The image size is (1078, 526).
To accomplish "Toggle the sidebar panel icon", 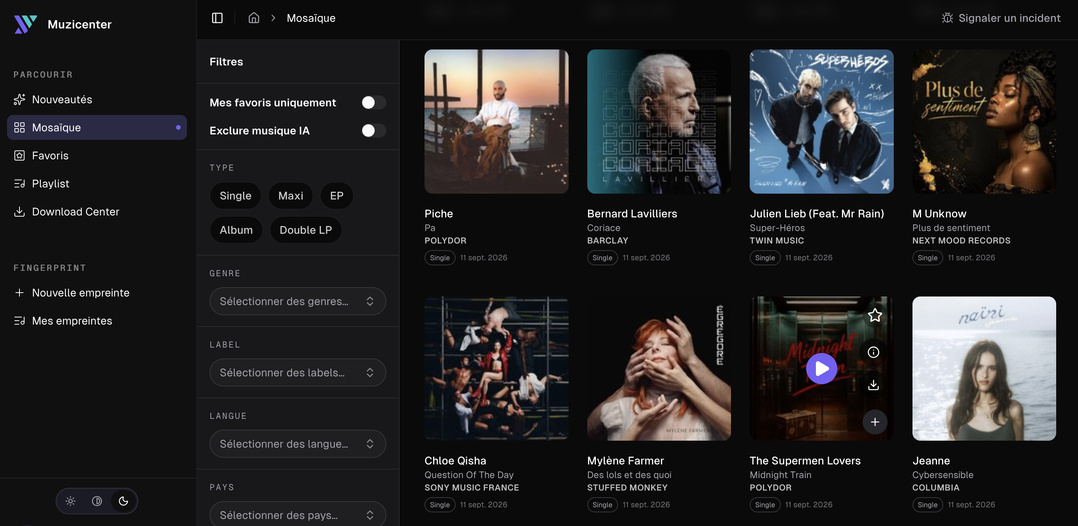I will click(x=217, y=18).
